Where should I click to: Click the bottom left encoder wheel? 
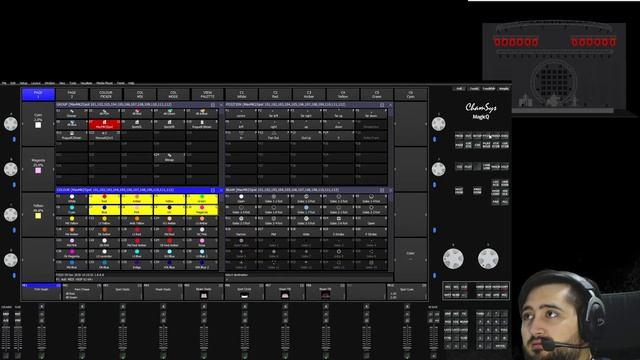11,260
